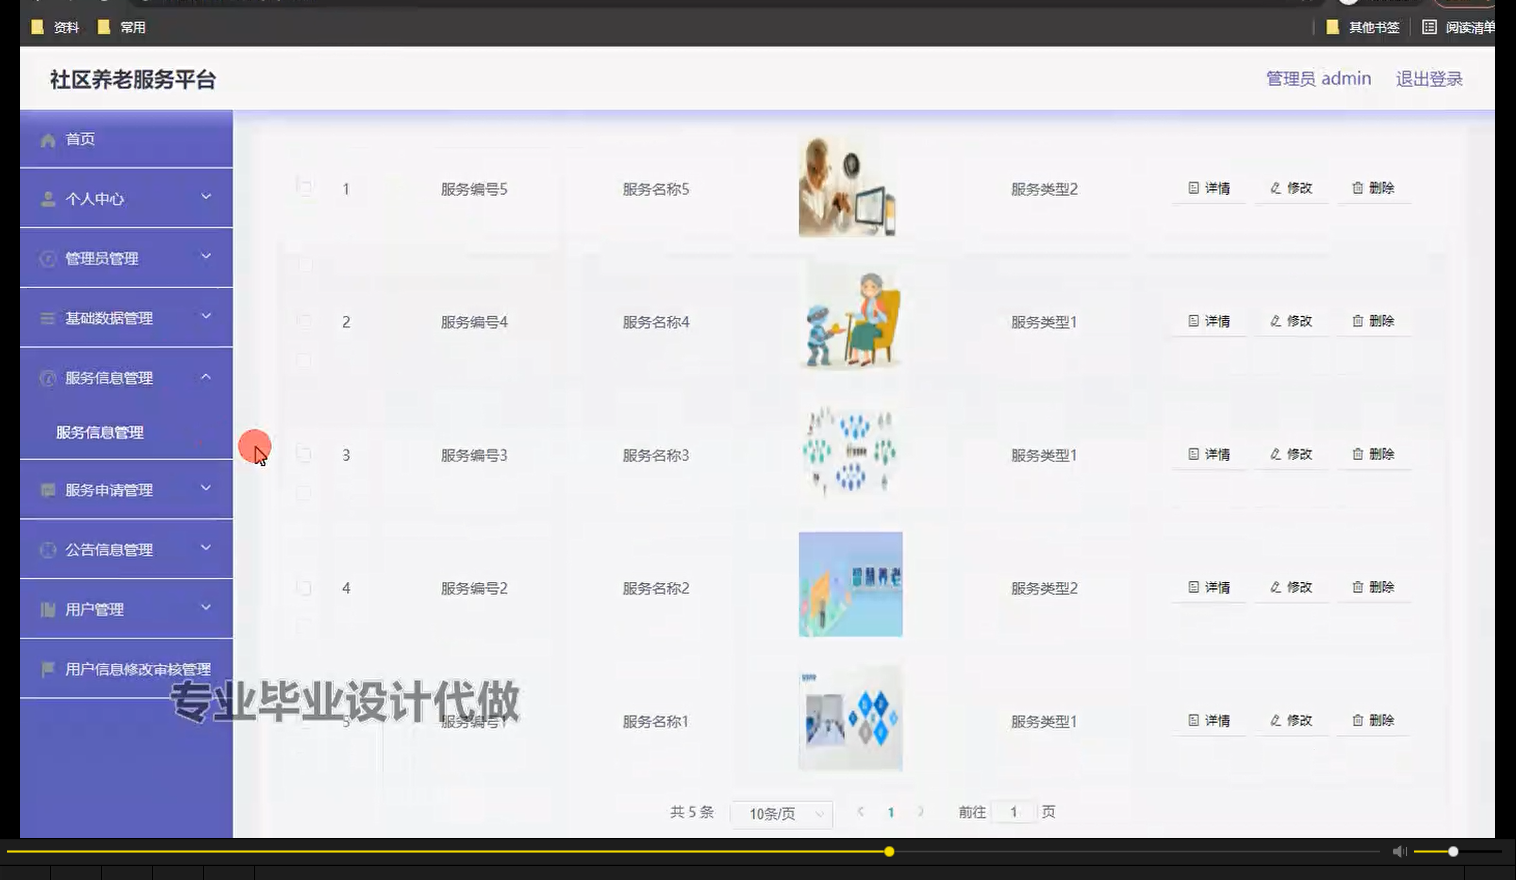Viewport: 1516px width, 880px height.
Task: Click the home icon beside 首页
Action: click(47, 139)
